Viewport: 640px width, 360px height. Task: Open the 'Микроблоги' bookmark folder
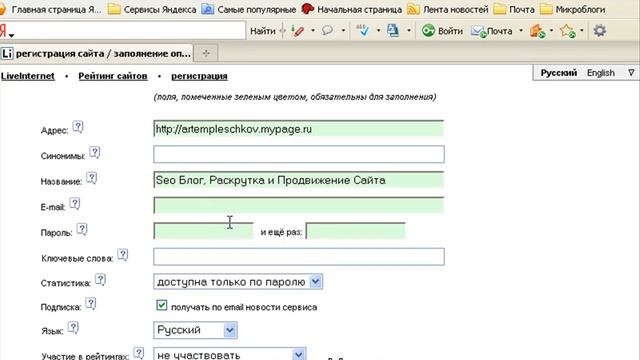[x=573, y=9]
